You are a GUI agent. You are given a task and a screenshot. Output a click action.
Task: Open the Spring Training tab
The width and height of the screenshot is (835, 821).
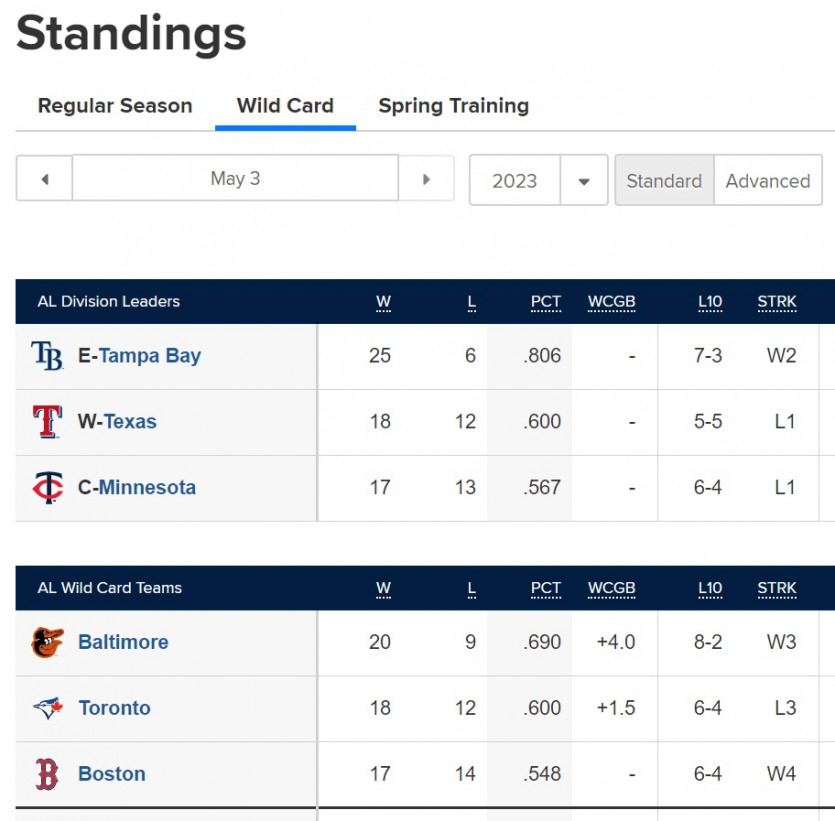coord(454,105)
